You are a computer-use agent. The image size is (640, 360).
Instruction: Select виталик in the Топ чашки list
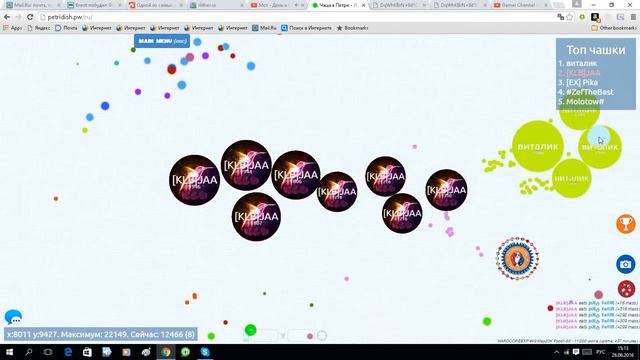(578, 63)
